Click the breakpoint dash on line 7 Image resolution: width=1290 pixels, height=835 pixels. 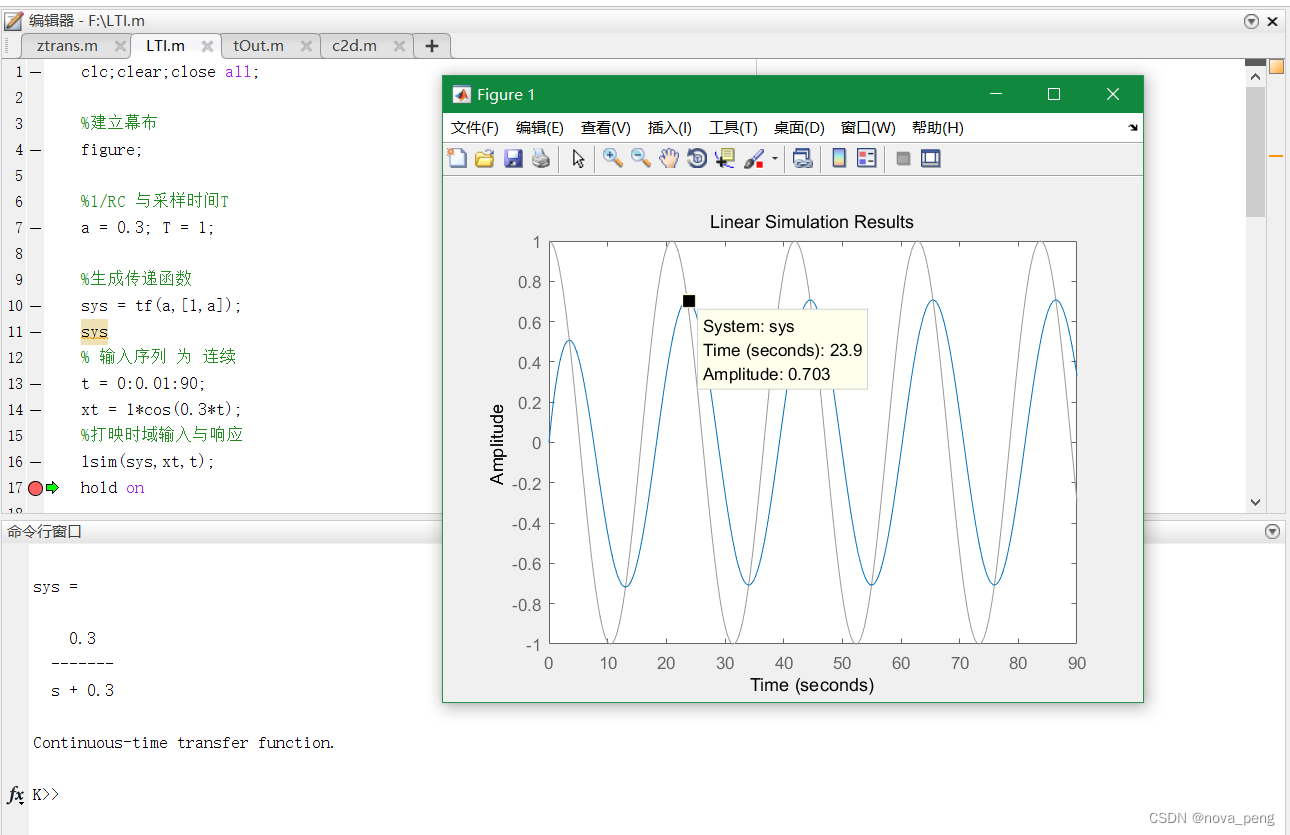(36, 228)
